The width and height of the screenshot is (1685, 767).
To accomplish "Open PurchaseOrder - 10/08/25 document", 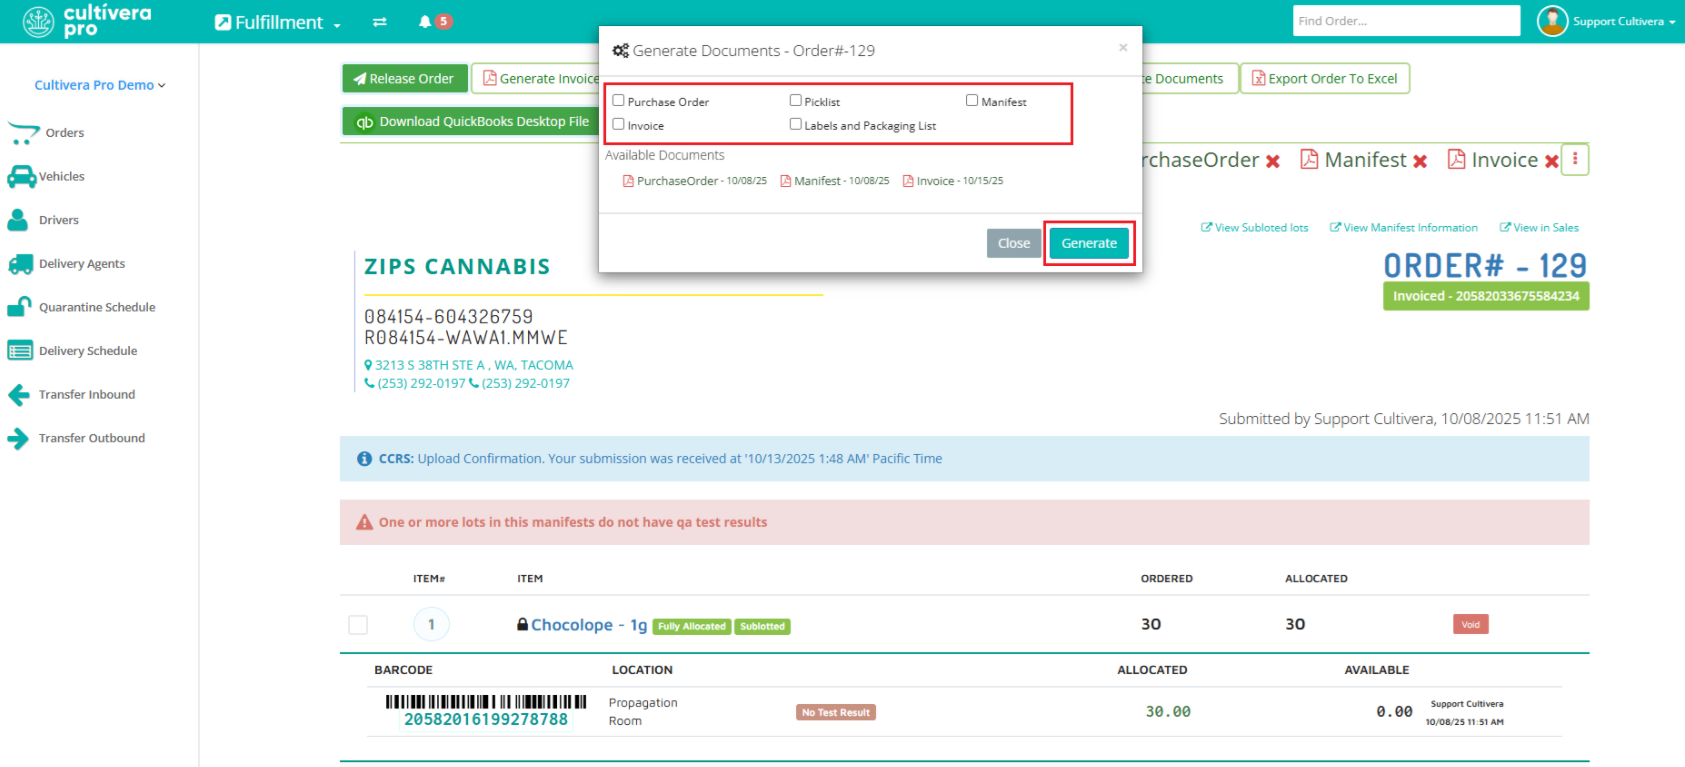I will click(695, 181).
